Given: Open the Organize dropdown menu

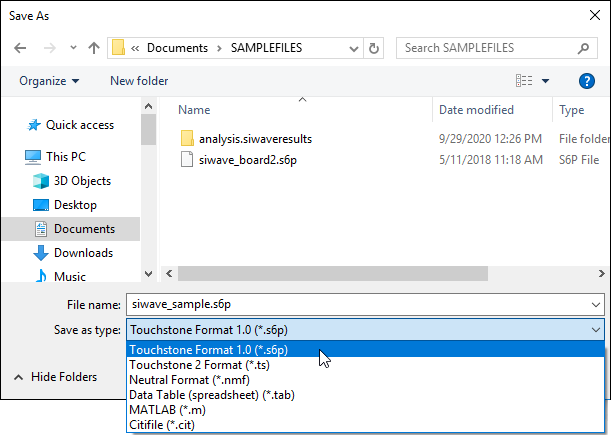Looking at the screenshot, I should pos(55,81).
